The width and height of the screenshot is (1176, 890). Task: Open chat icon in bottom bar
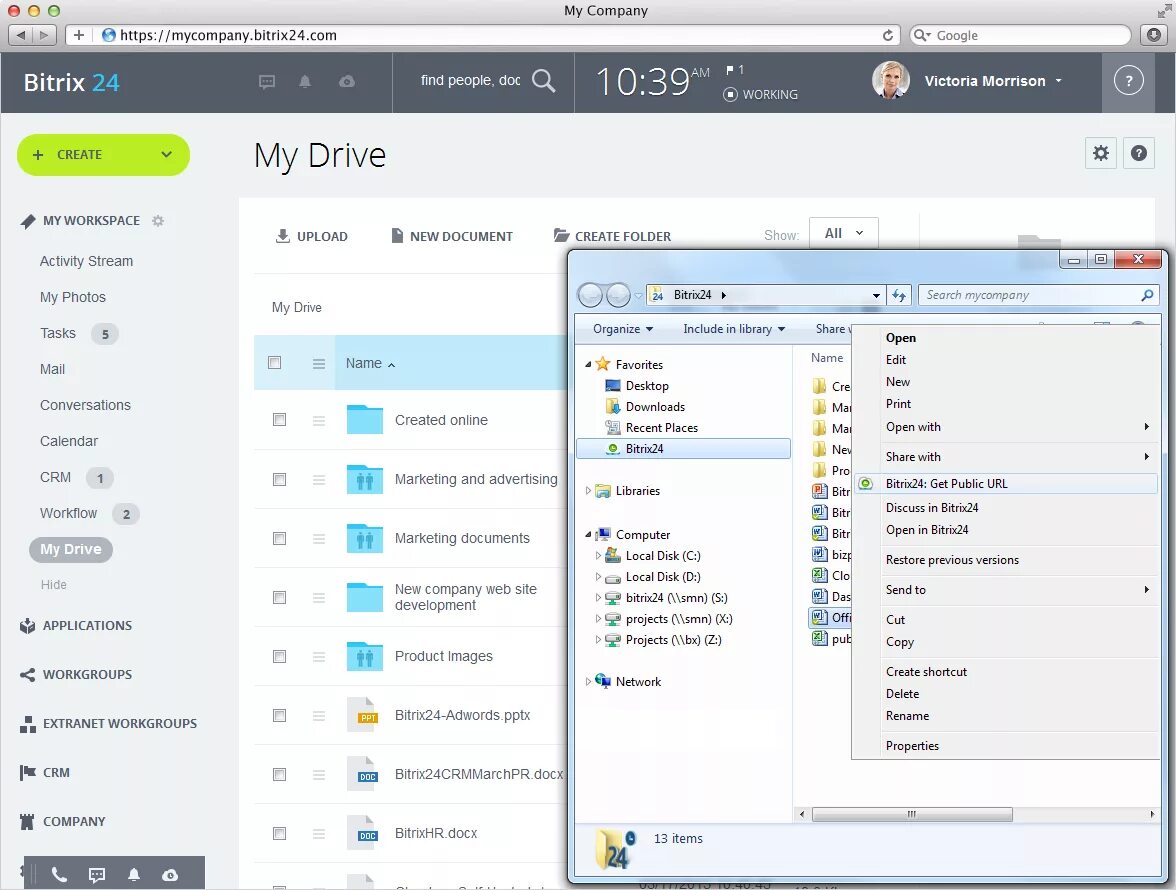97,875
